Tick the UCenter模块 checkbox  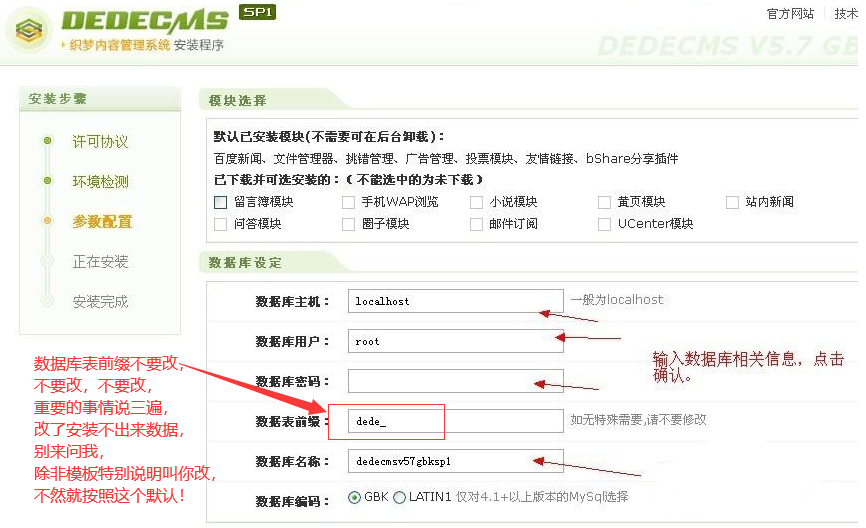coord(605,224)
